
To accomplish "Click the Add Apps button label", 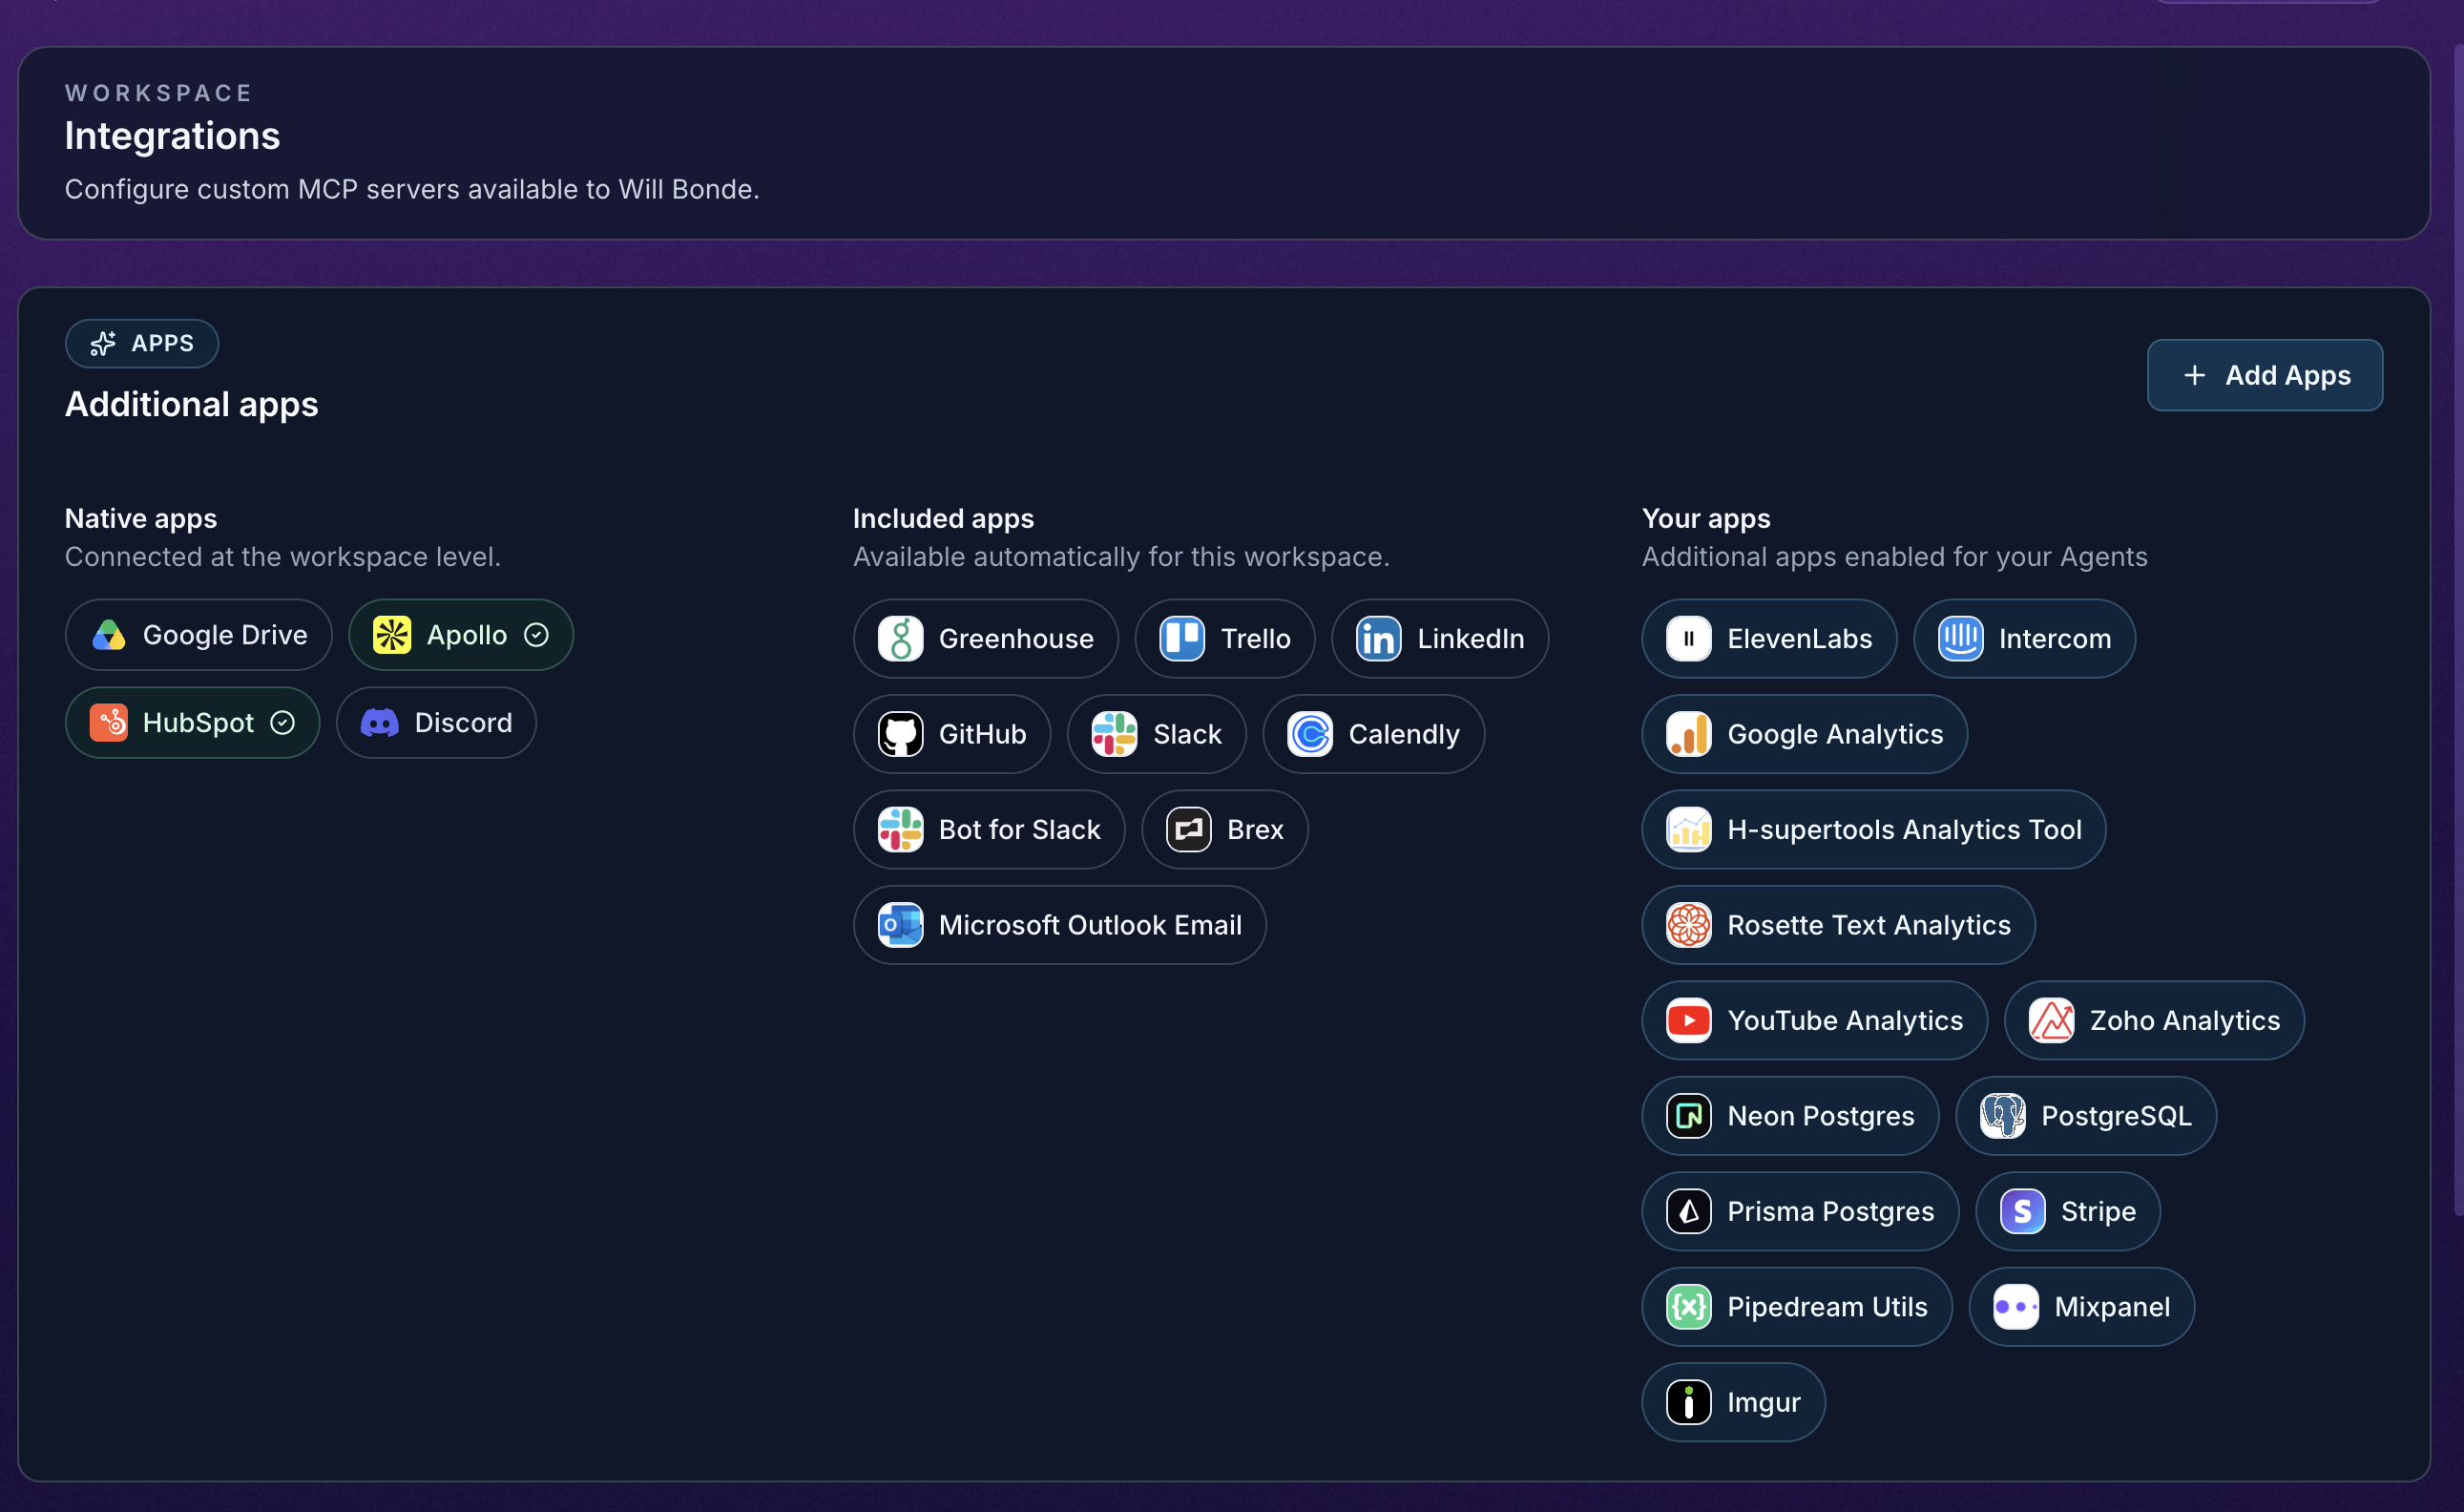I will (x=2288, y=375).
